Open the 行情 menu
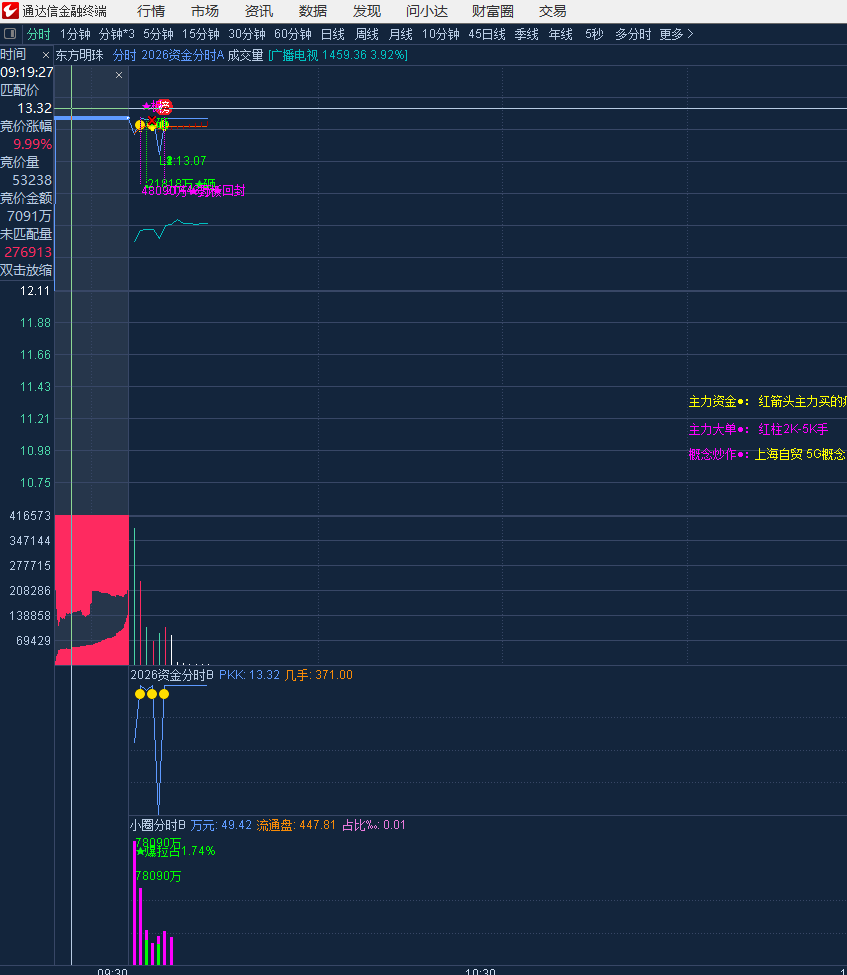The height and width of the screenshot is (975, 847). coord(151,11)
